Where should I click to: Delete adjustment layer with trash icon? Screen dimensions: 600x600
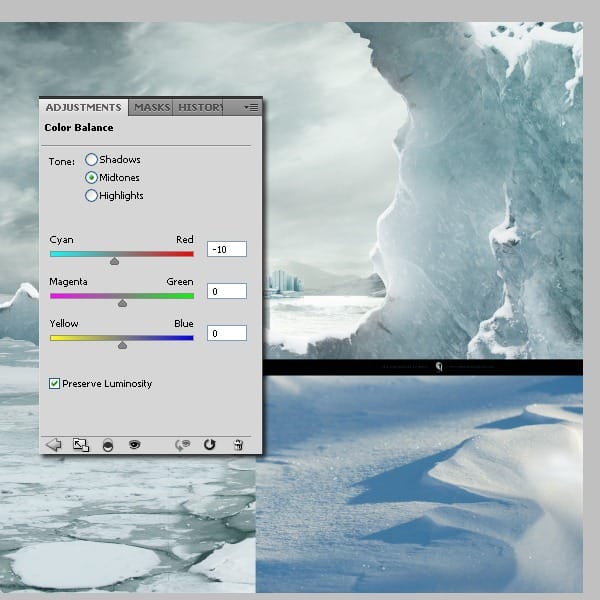238,444
